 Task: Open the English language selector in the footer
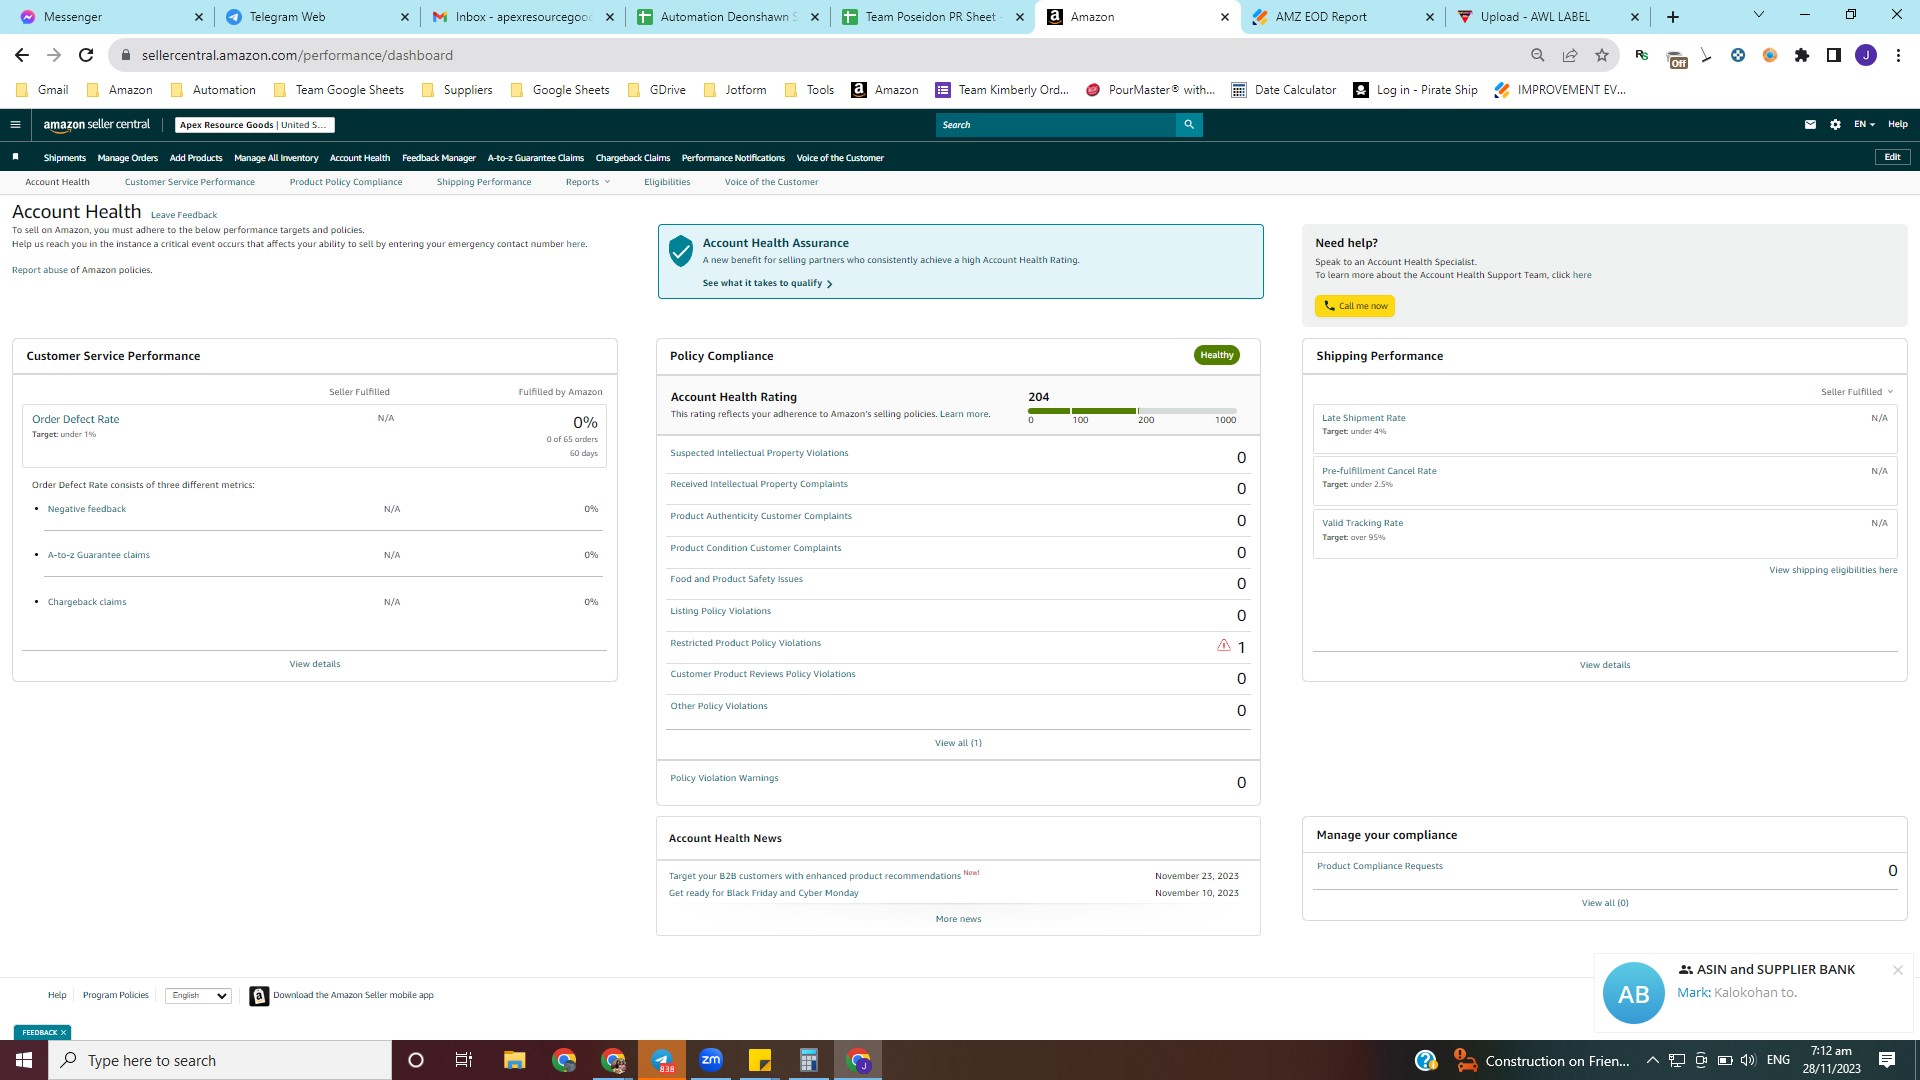[198, 996]
